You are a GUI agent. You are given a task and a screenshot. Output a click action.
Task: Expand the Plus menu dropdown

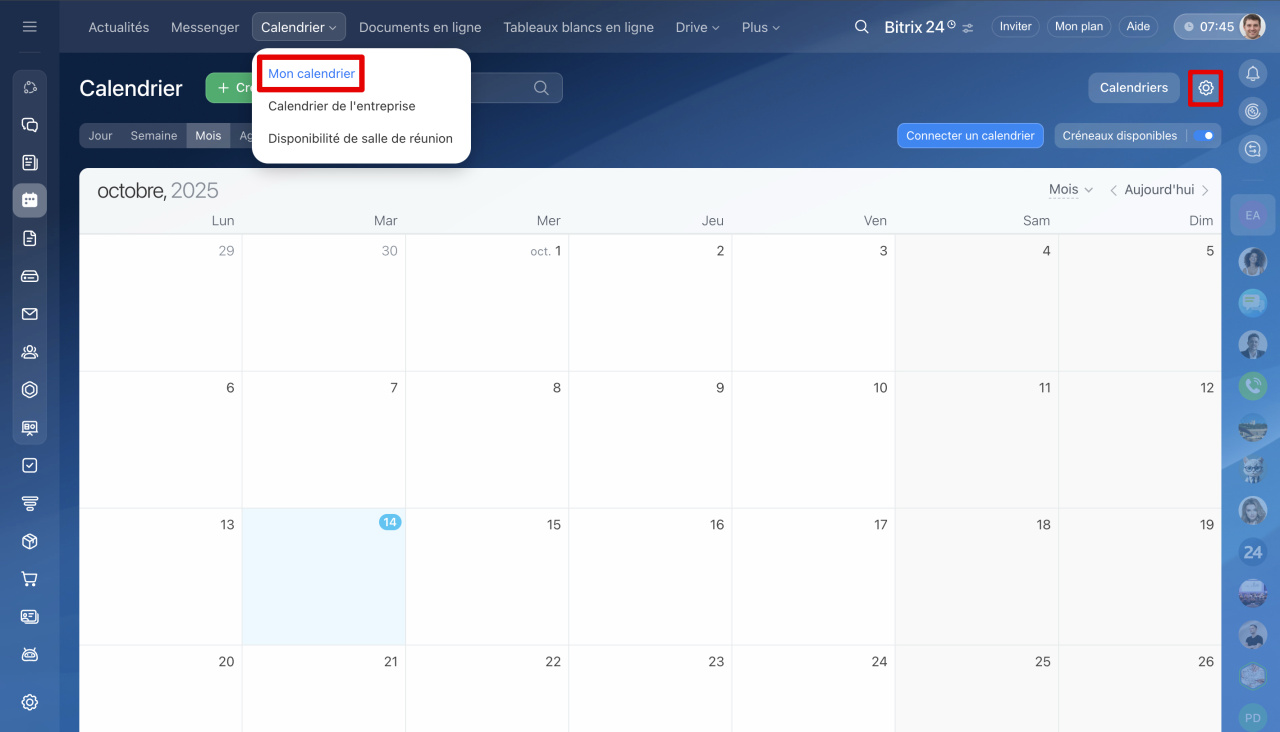coord(759,27)
